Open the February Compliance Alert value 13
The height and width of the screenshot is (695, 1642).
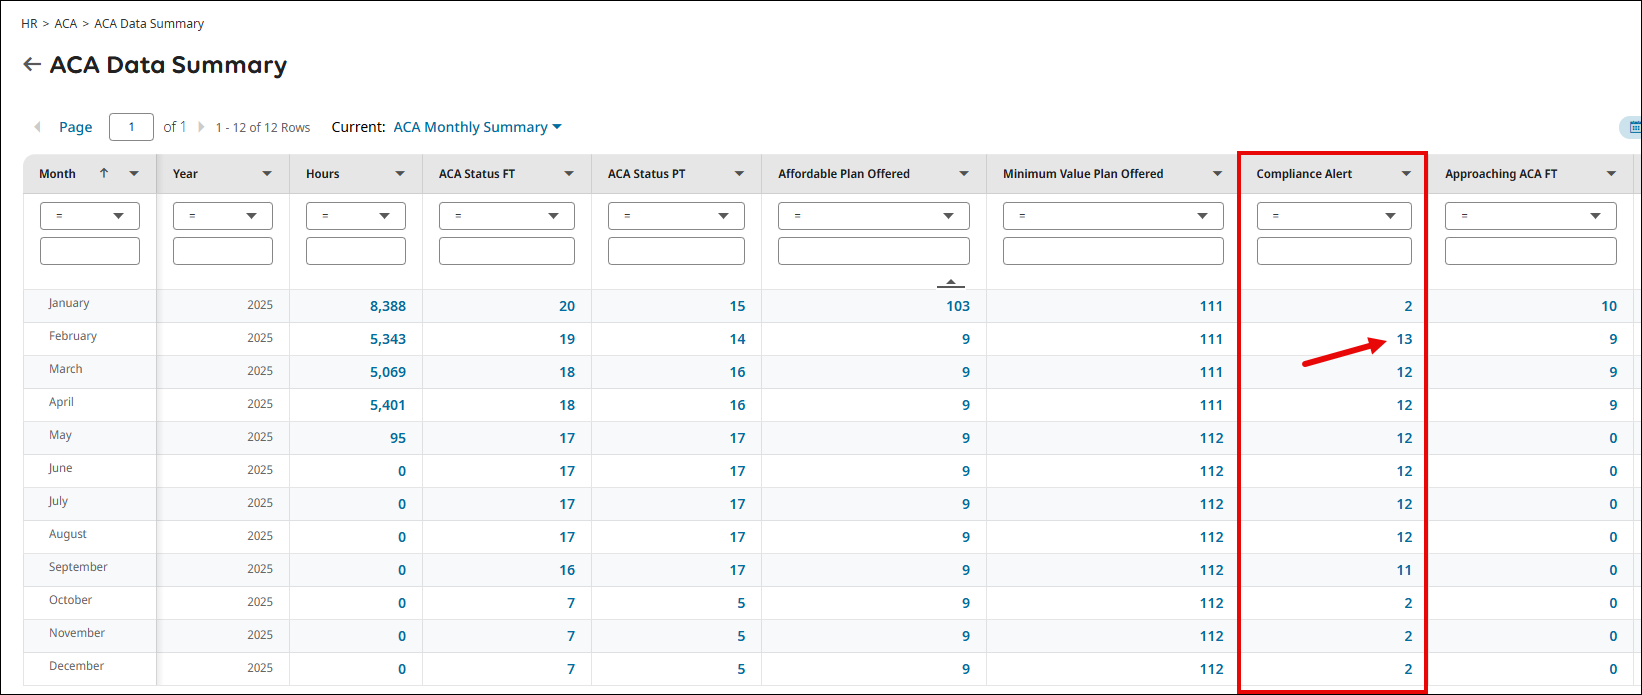point(1404,339)
